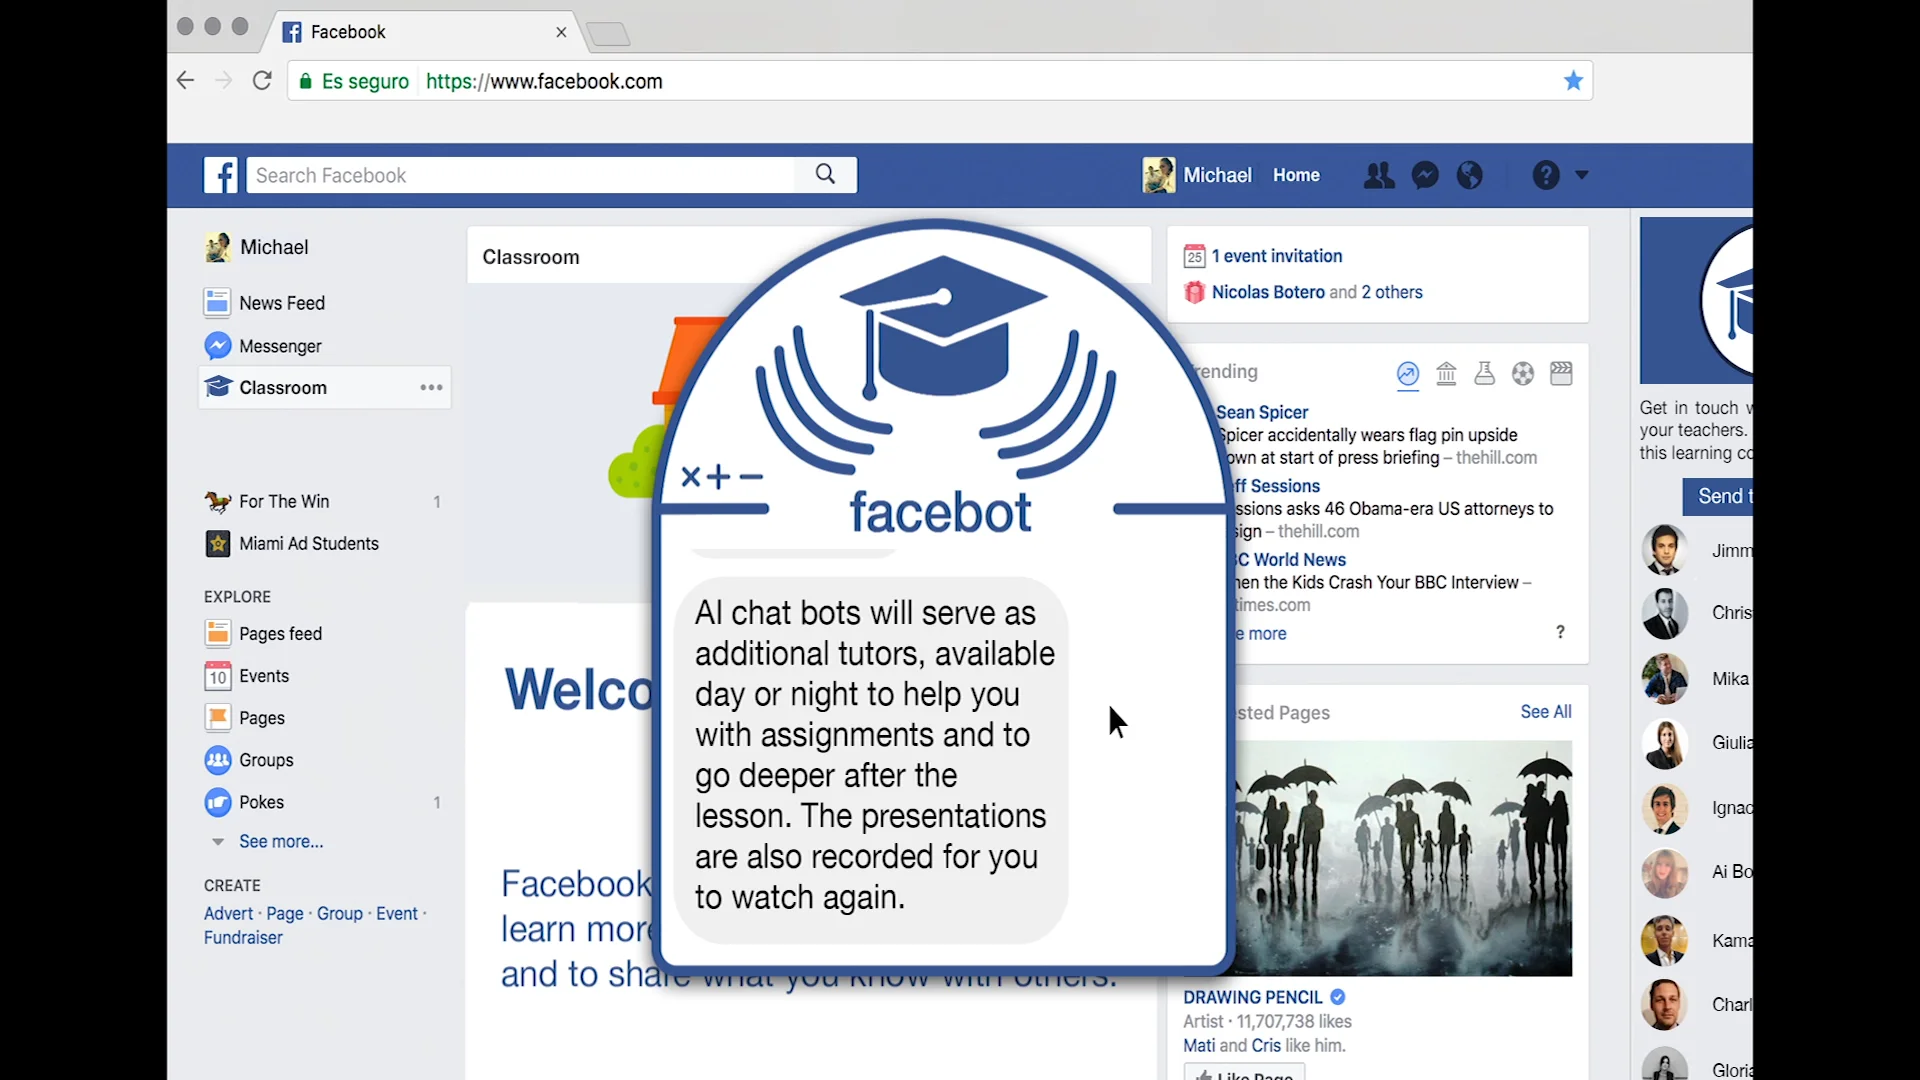Select trending entertainment icon
Image resolution: width=1920 pixels, height=1080 pixels.
pyautogui.click(x=1561, y=374)
